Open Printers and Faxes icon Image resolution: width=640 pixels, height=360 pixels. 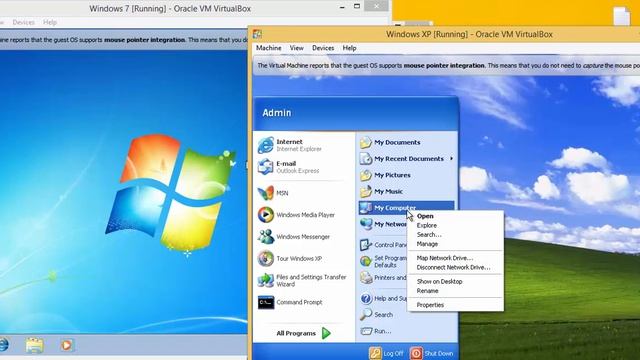[x=366, y=278]
